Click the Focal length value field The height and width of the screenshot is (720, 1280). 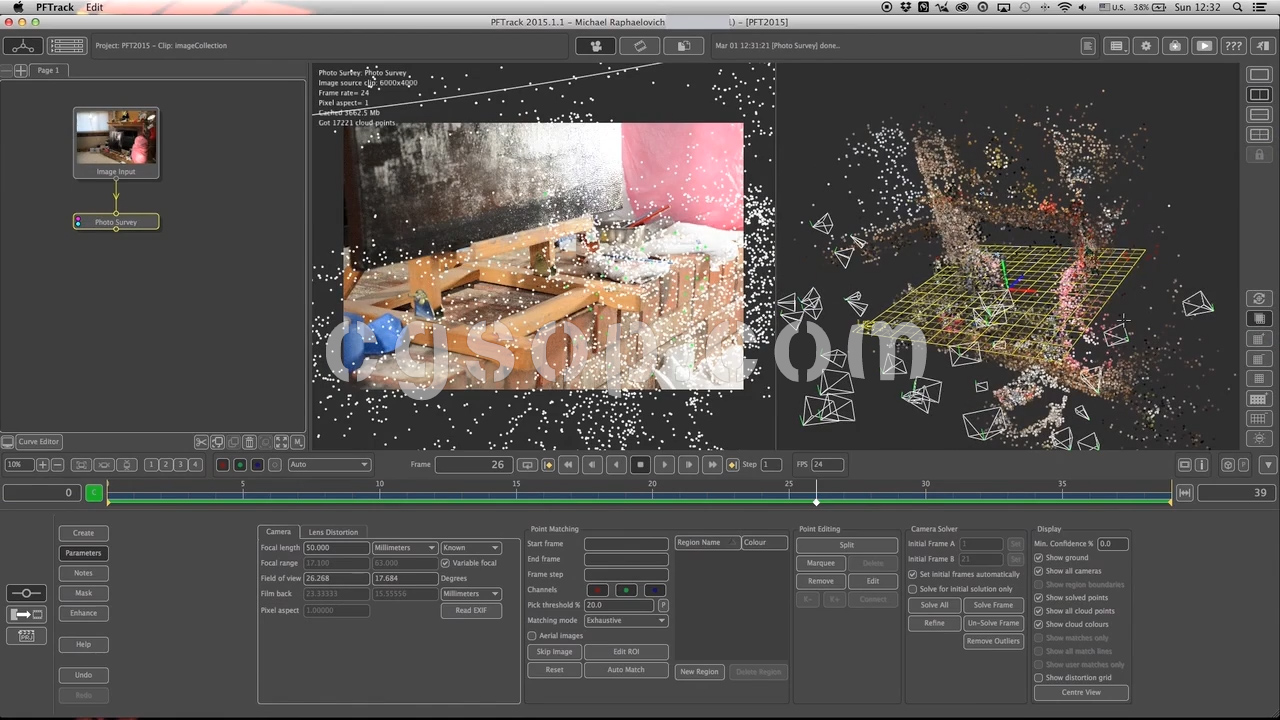336,548
